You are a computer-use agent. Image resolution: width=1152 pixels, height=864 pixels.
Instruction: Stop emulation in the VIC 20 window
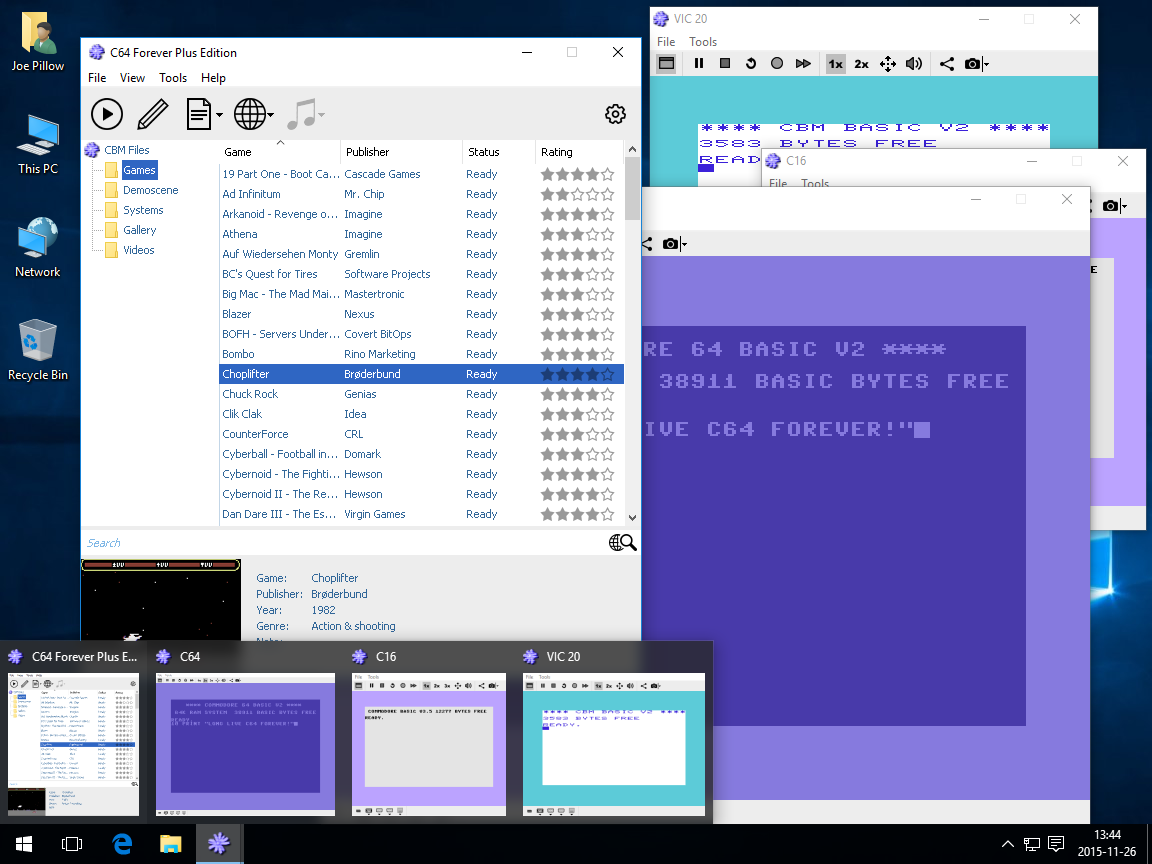724,64
